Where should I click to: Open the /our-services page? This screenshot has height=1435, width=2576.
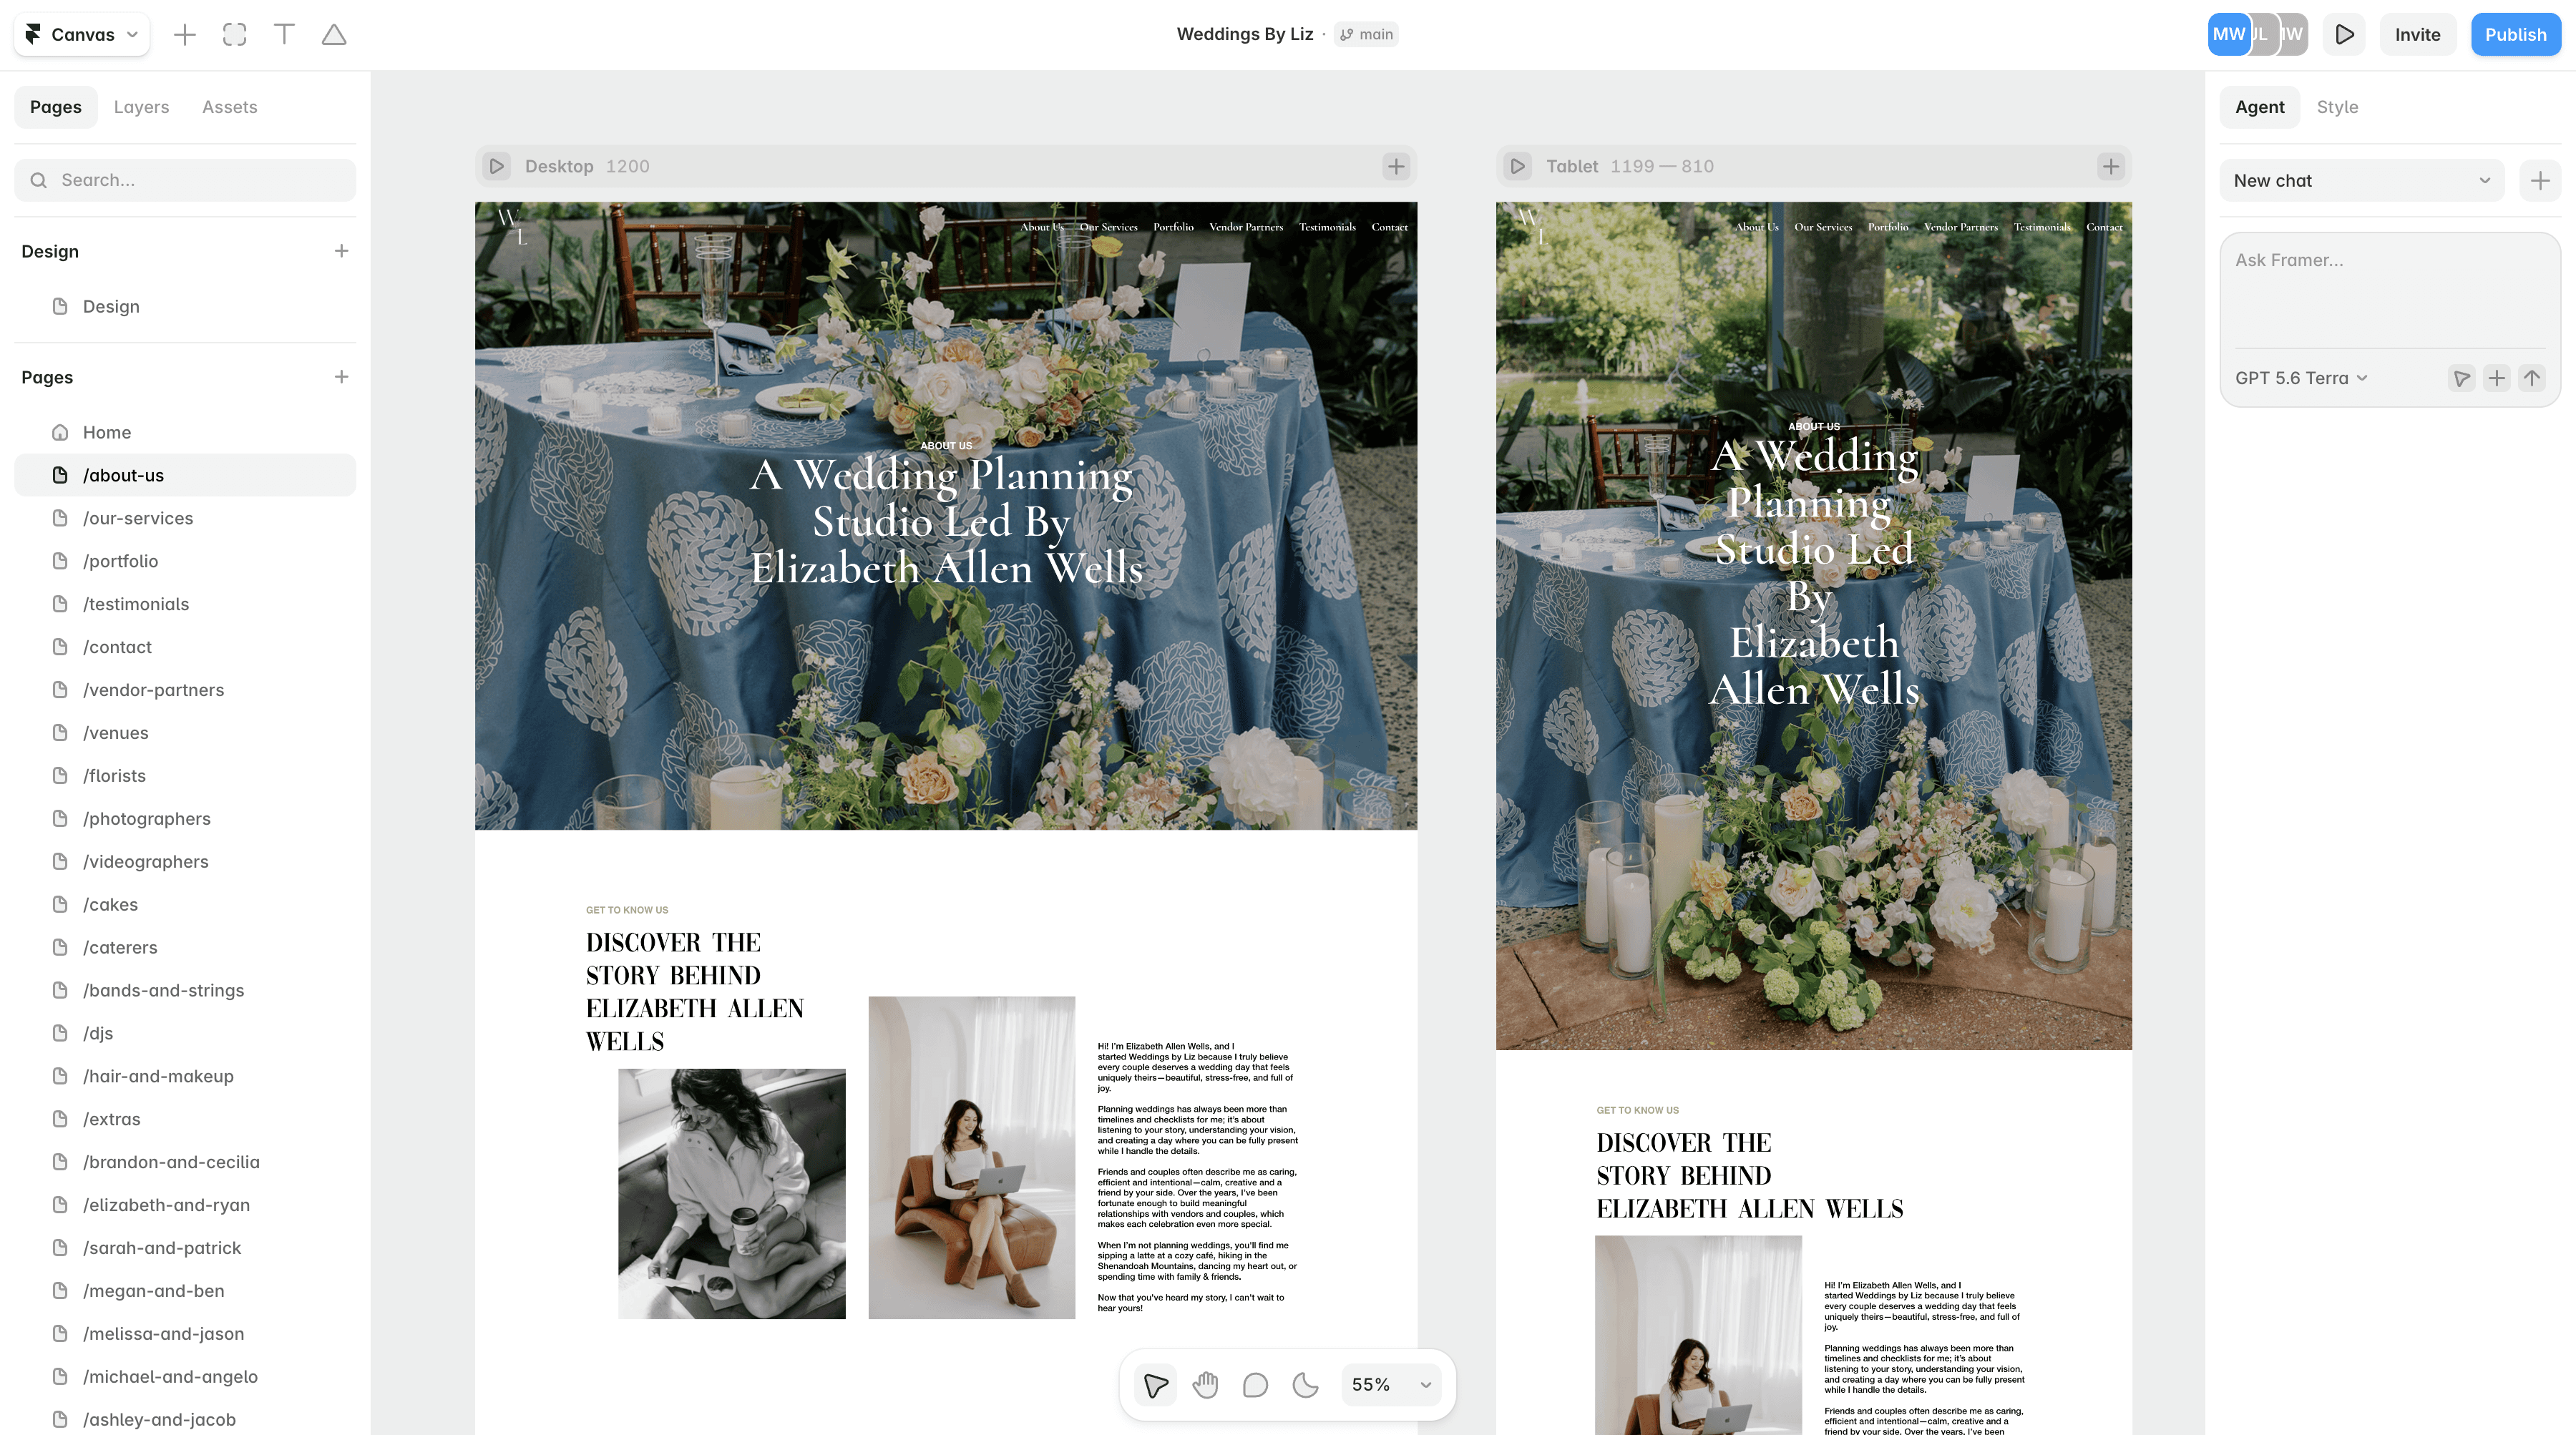pos(185,518)
